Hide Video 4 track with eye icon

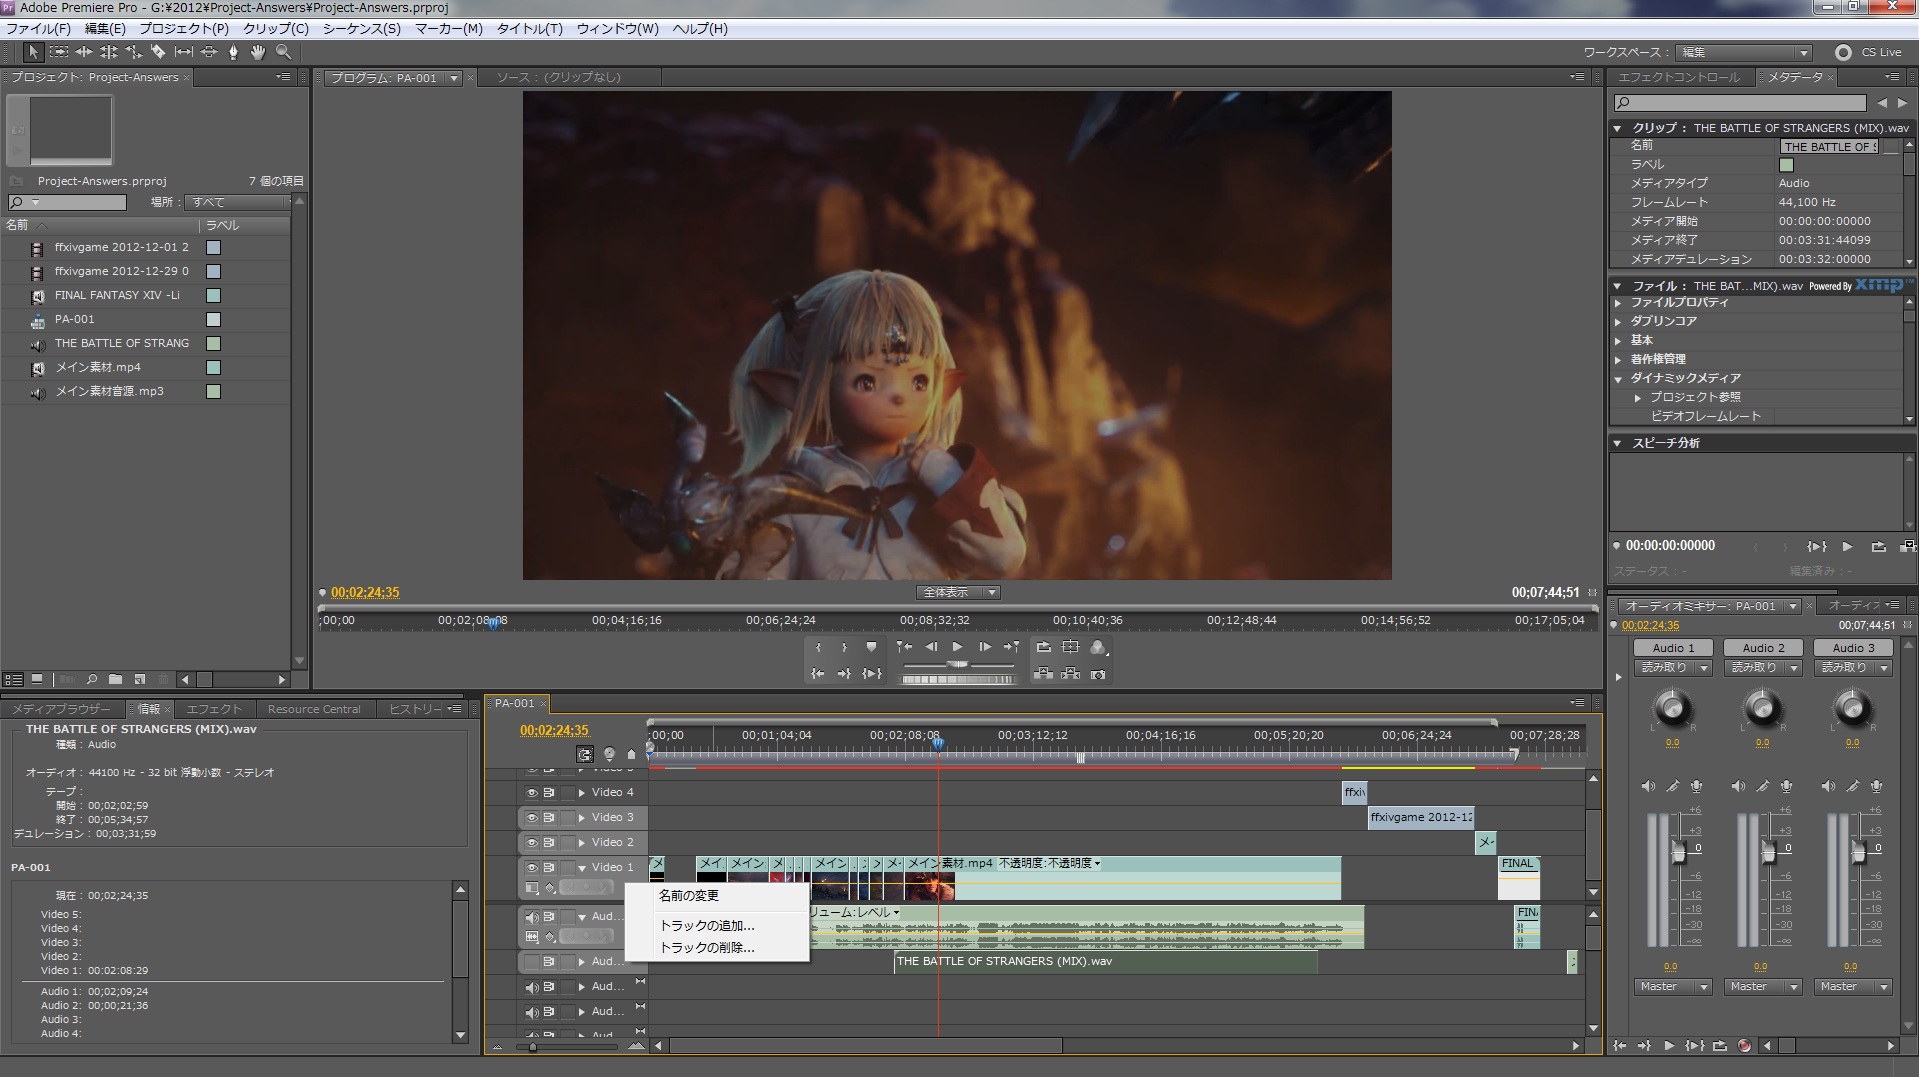pos(532,793)
